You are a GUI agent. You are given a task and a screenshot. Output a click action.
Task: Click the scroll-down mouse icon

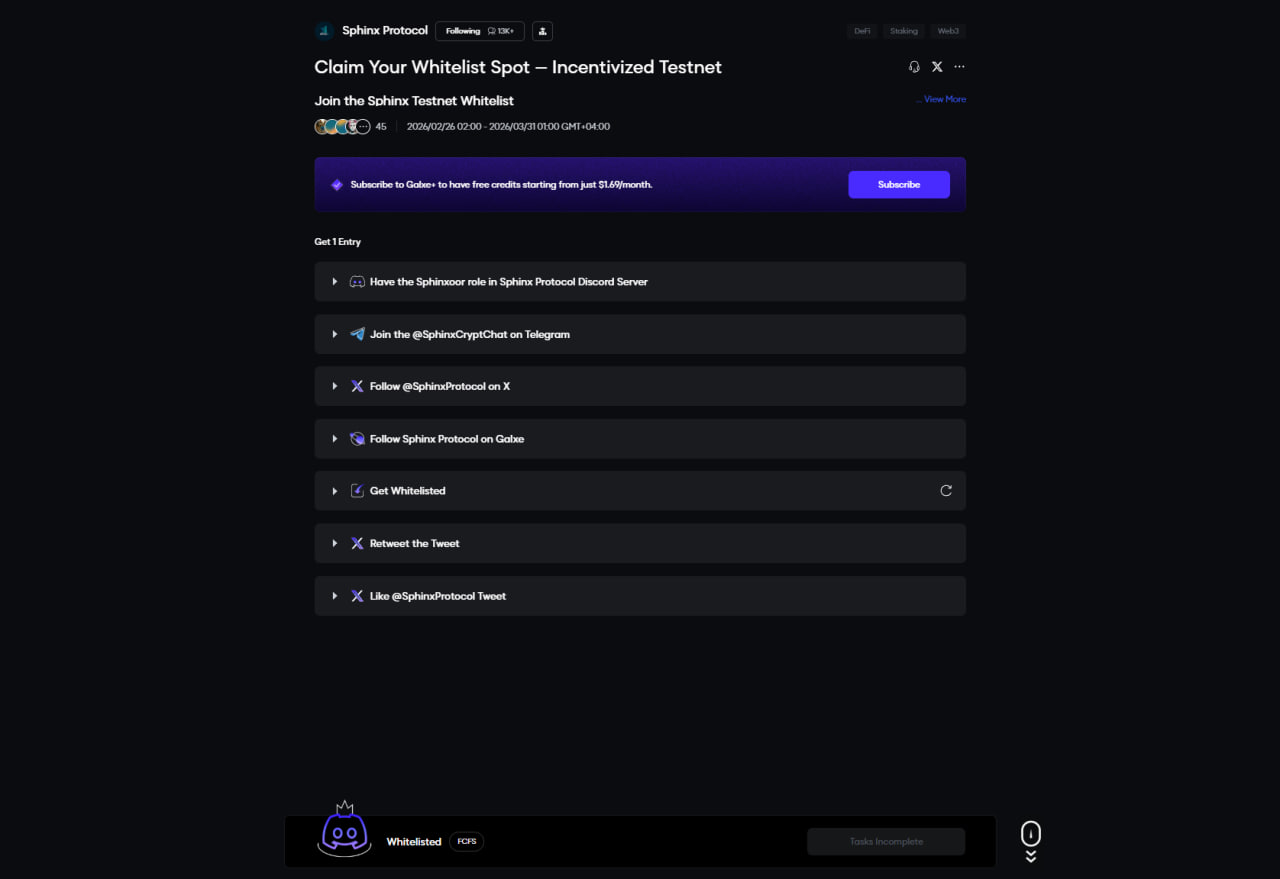1031,836
